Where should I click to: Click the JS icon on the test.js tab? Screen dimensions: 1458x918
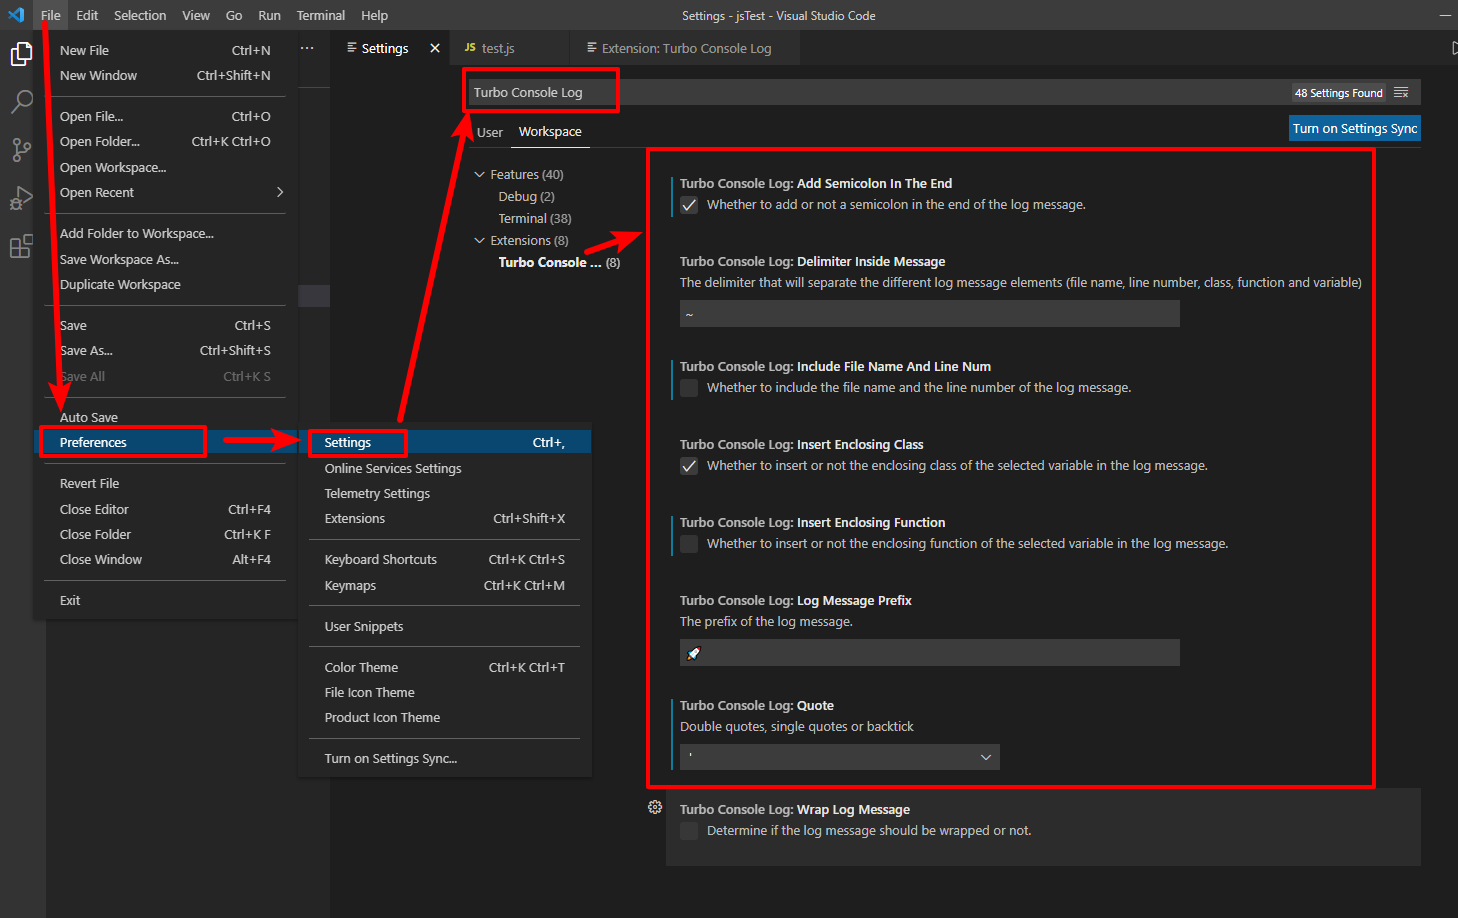point(470,48)
